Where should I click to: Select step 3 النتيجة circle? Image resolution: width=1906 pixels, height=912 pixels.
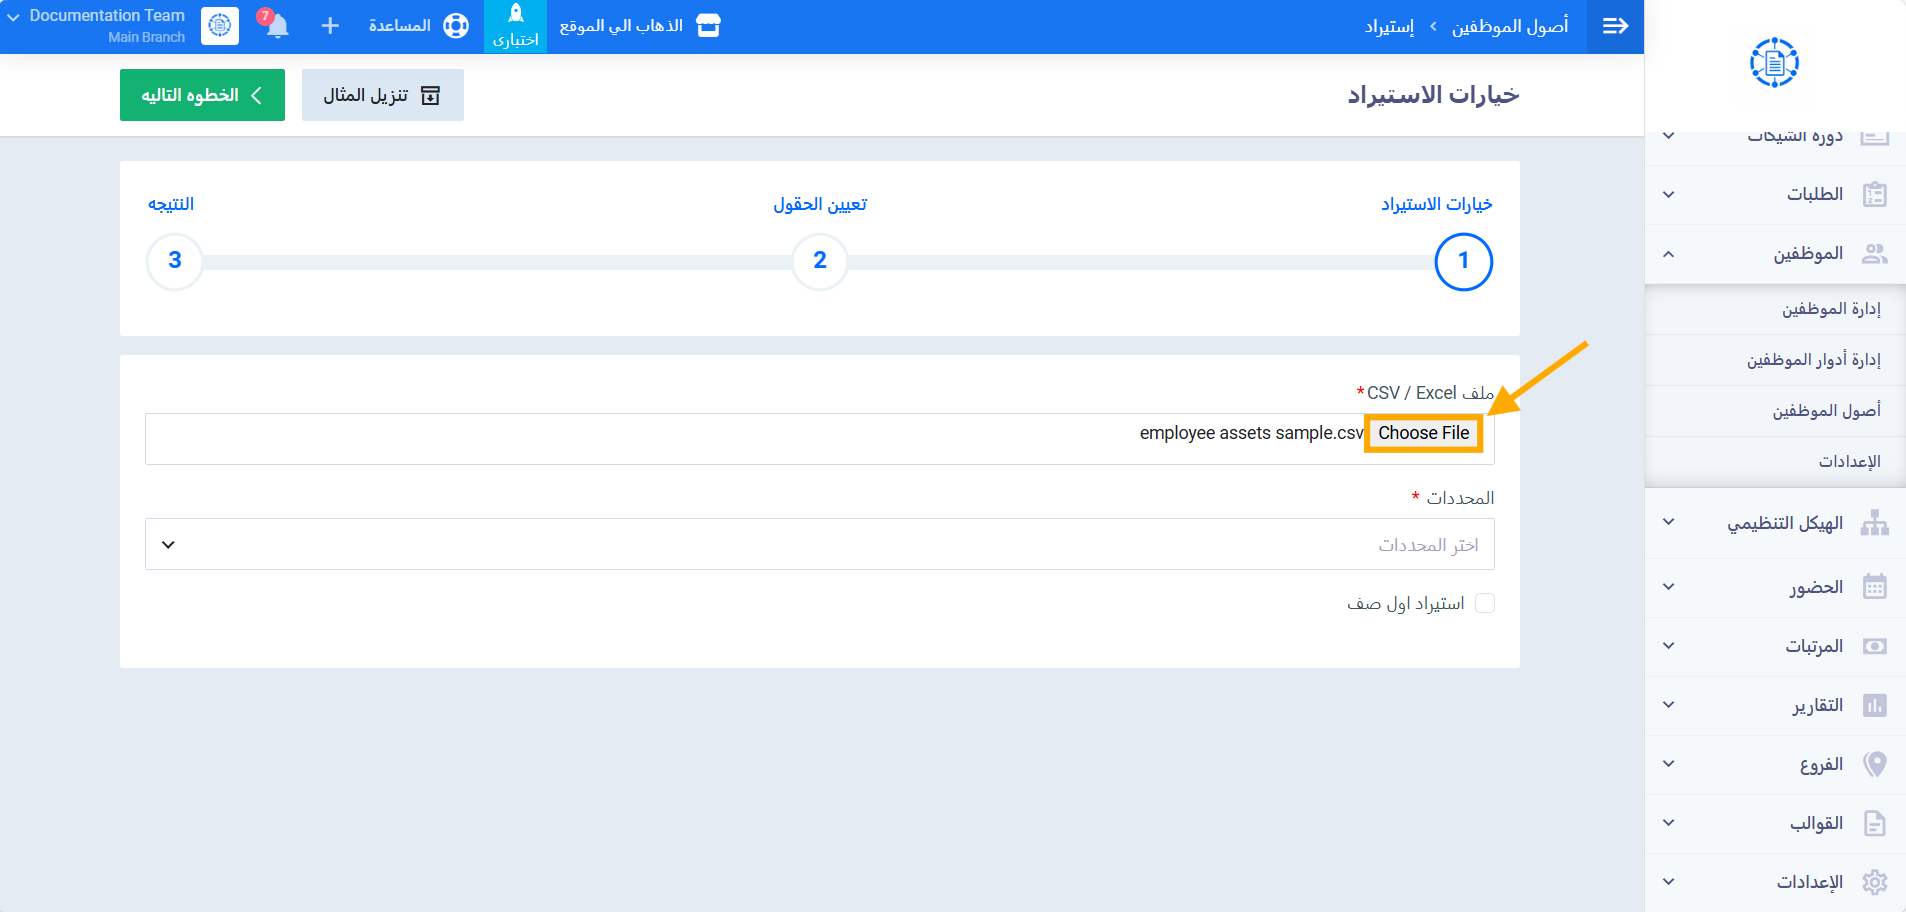coord(175,262)
